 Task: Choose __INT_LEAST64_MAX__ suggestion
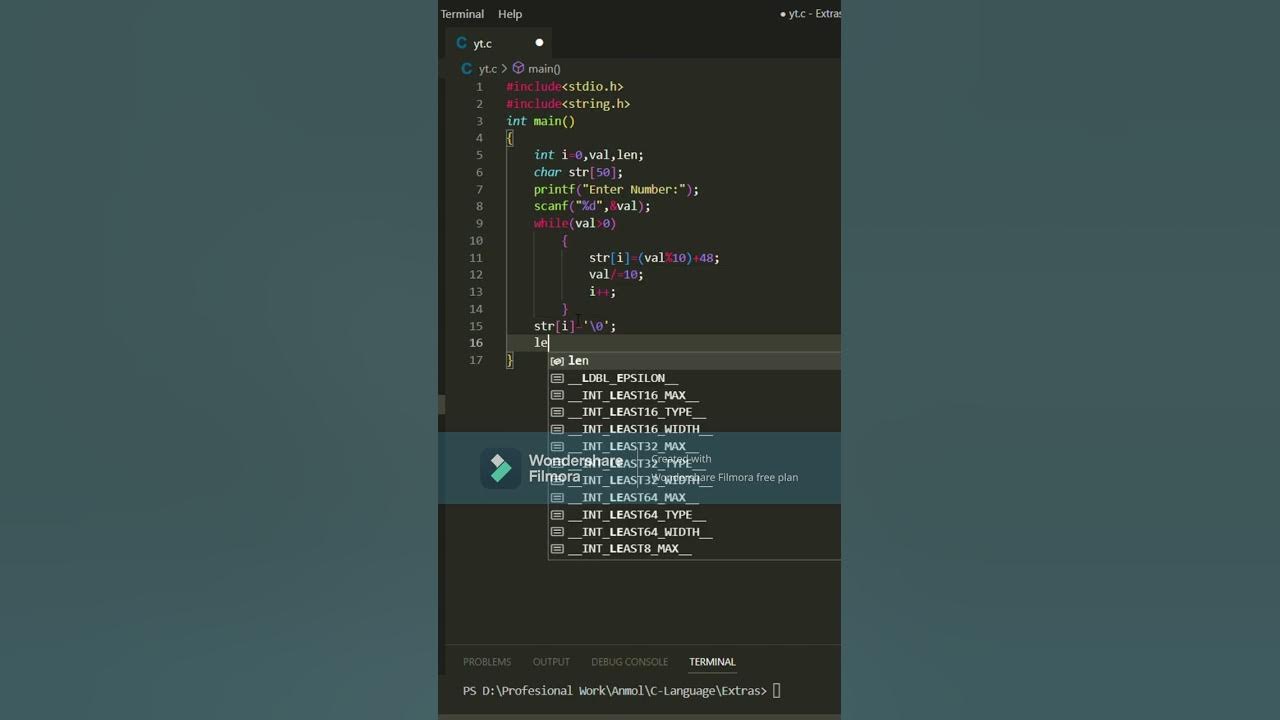point(694,497)
